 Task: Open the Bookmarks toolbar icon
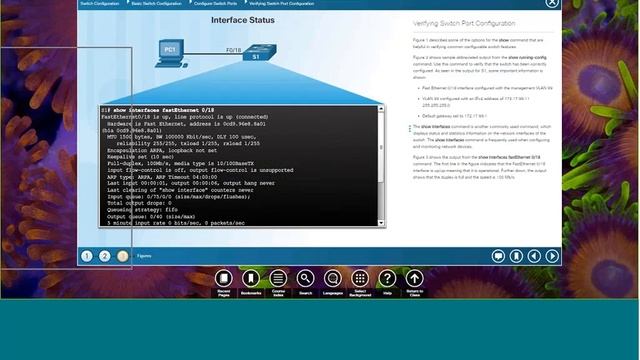tap(251, 279)
